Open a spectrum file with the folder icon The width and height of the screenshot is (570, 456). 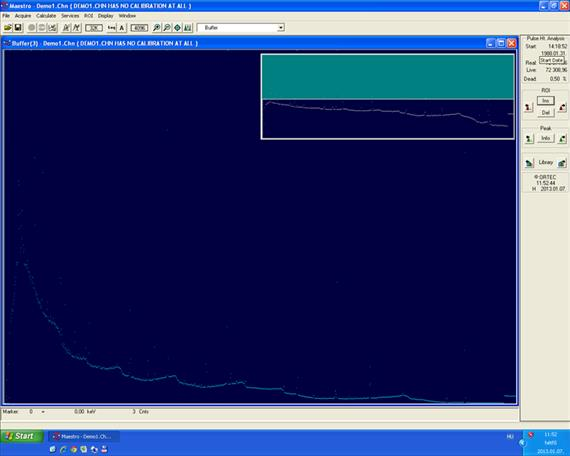[x=8, y=28]
